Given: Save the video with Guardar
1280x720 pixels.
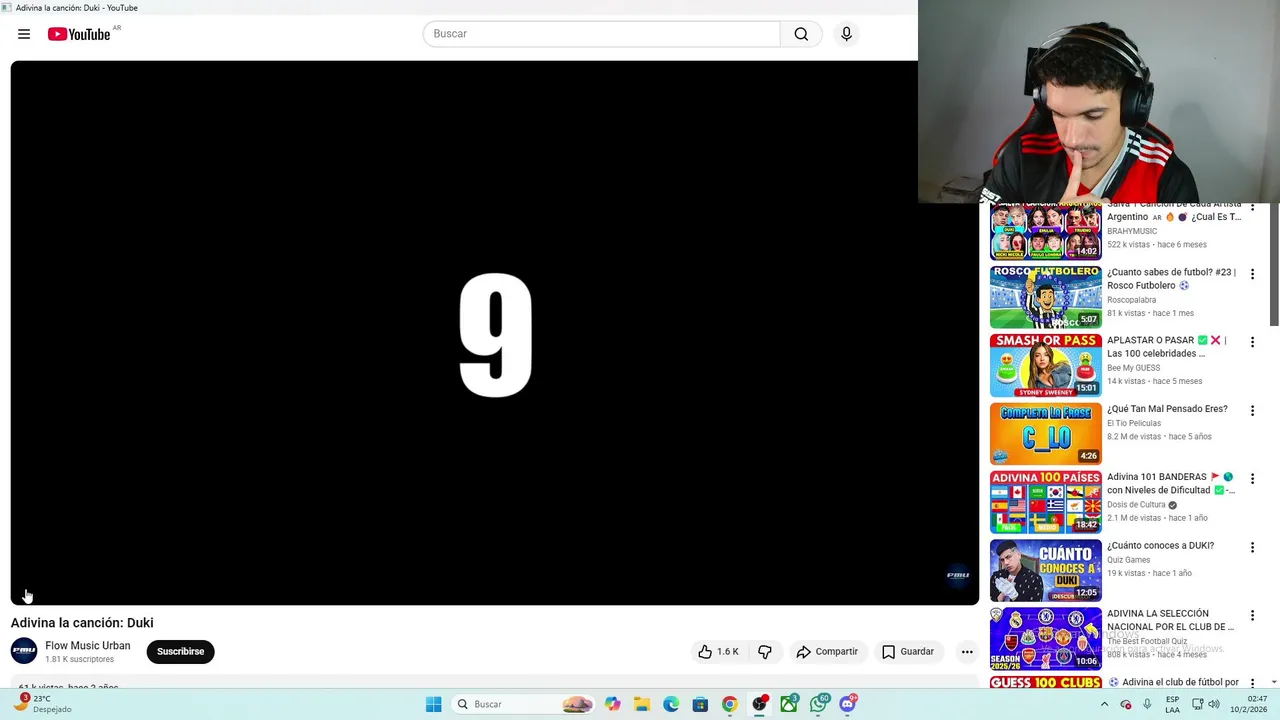Looking at the screenshot, I should [x=908, y=652].
